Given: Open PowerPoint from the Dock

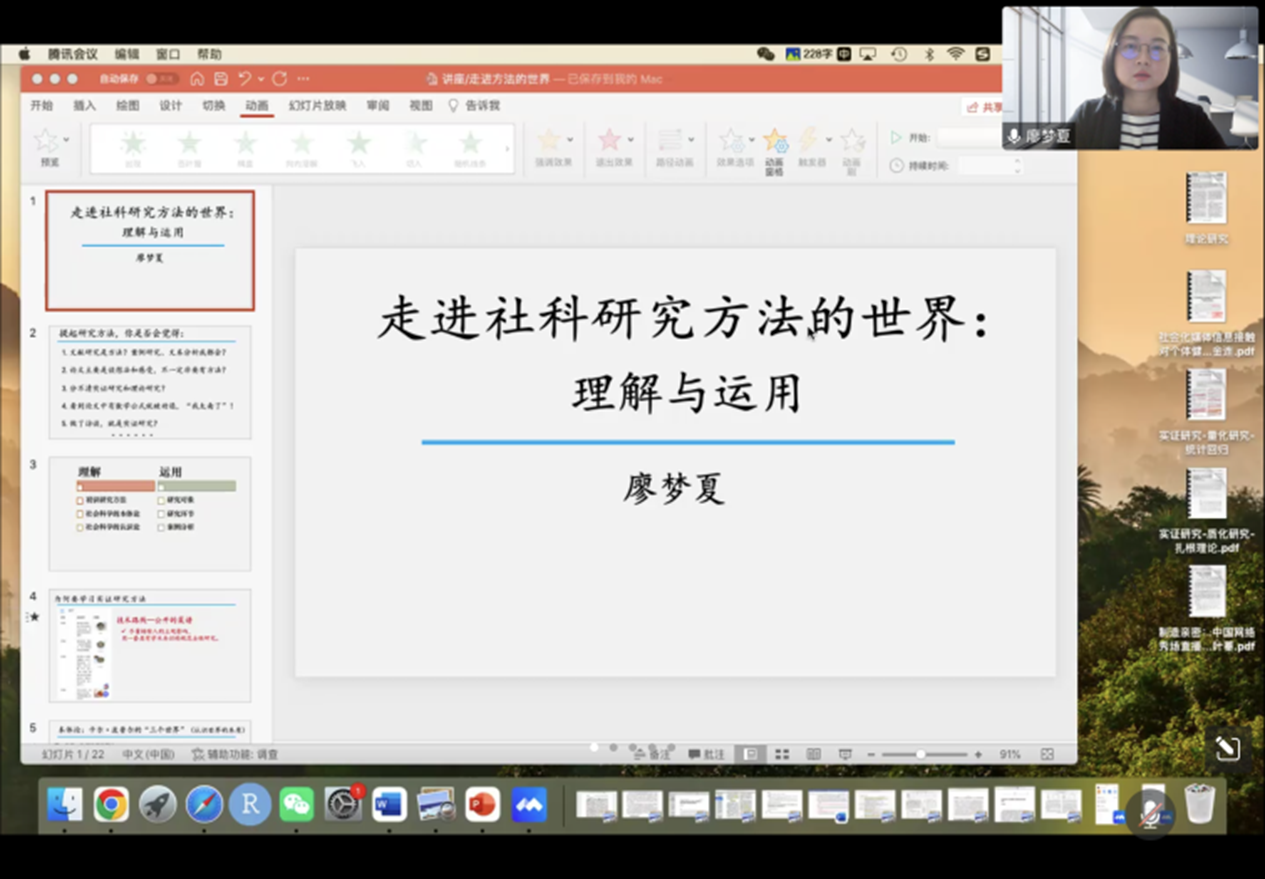Looking at the screenshot, I should click(x=482, y=804).
